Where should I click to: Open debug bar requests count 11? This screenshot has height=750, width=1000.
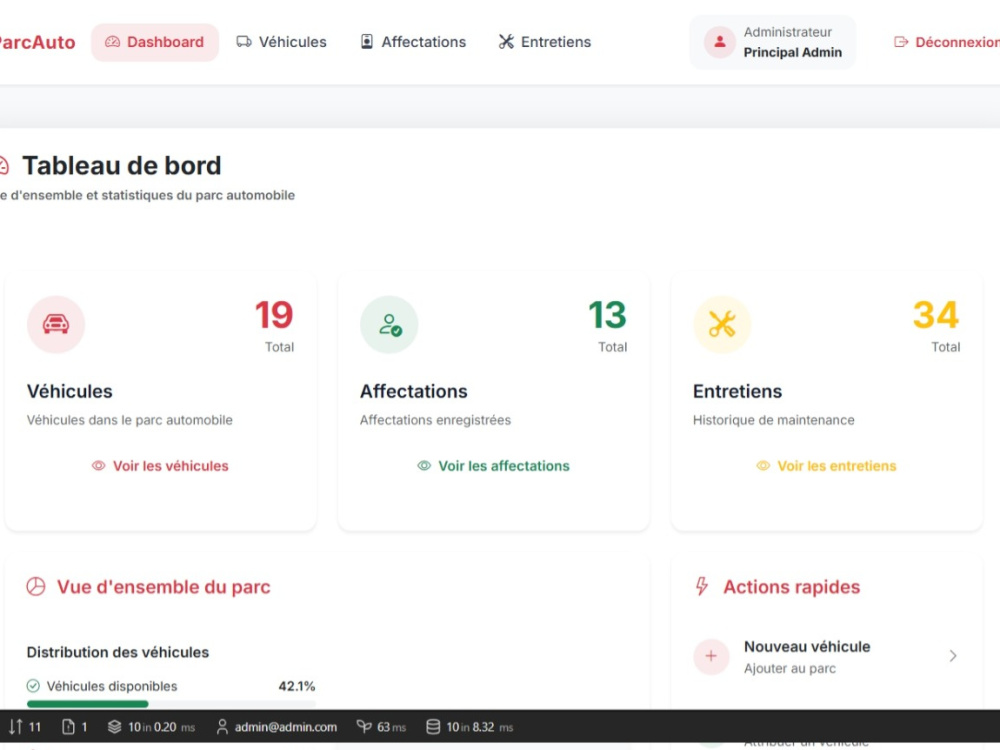click(x=24, y=727)
